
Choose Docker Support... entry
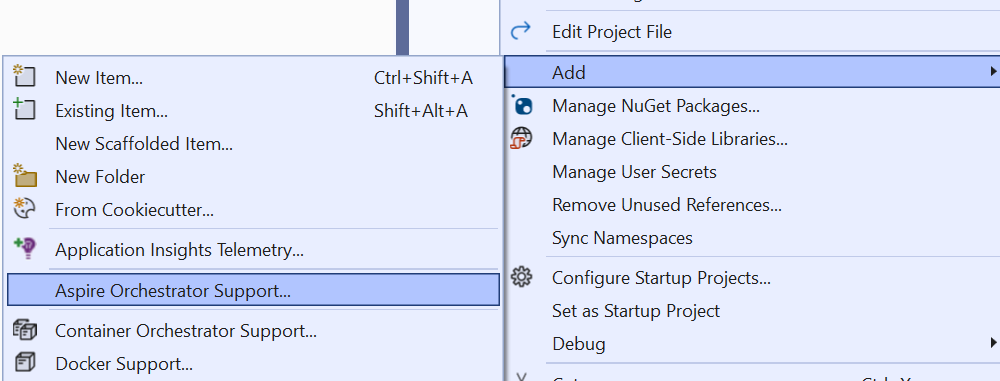click(253, 364)
